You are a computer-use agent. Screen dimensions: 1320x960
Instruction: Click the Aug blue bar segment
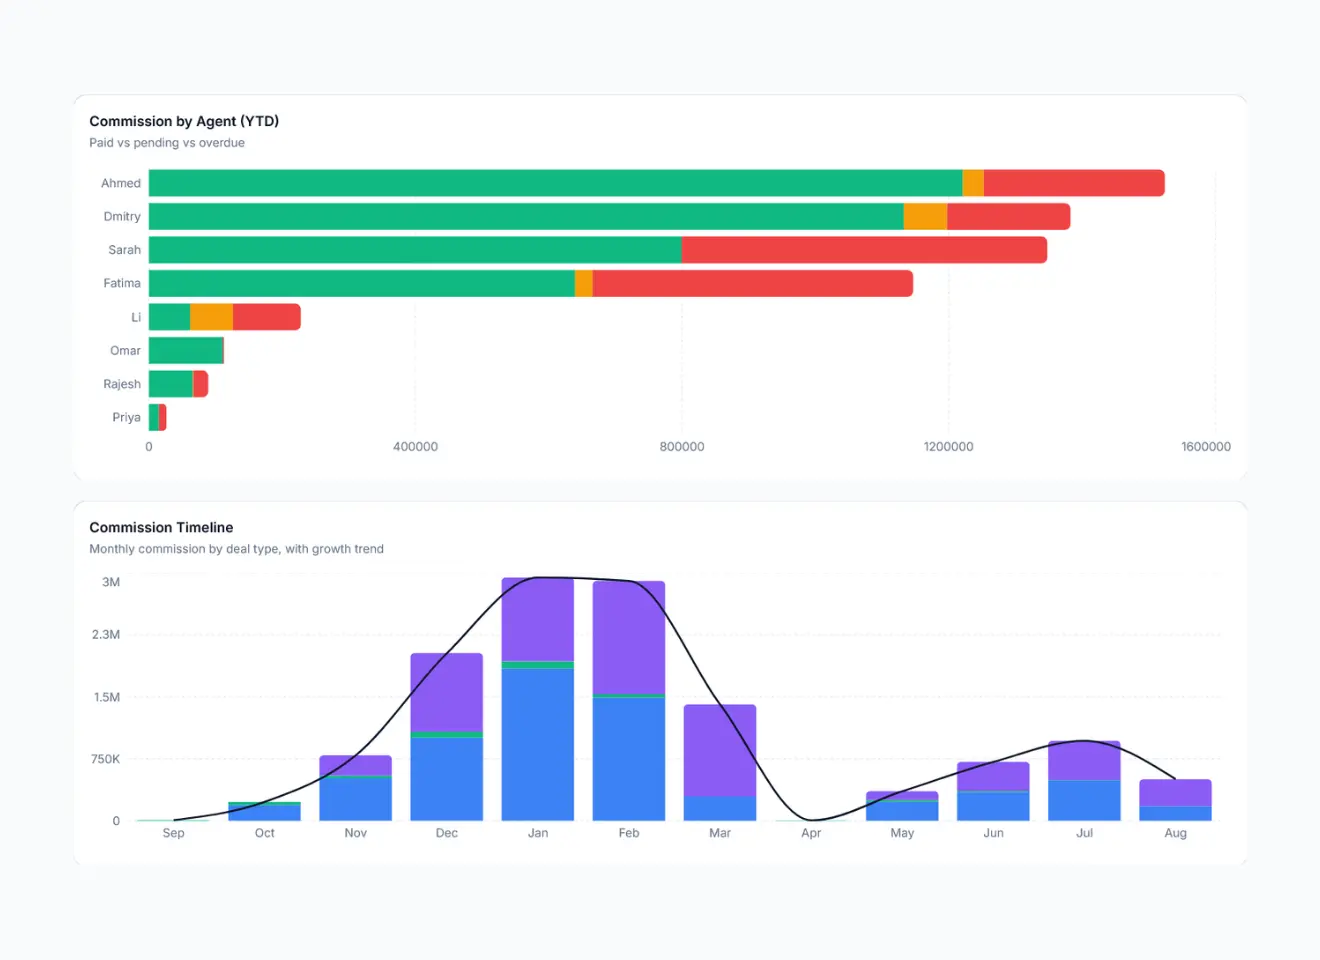point(1175,814)
